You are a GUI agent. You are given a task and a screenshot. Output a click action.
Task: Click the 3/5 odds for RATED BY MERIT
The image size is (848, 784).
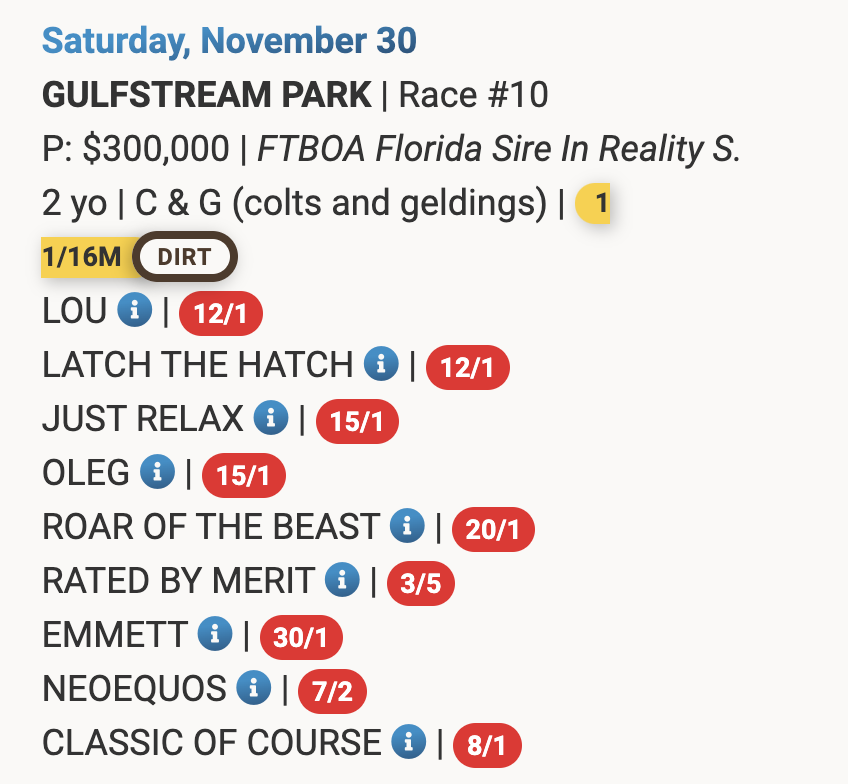420,583
